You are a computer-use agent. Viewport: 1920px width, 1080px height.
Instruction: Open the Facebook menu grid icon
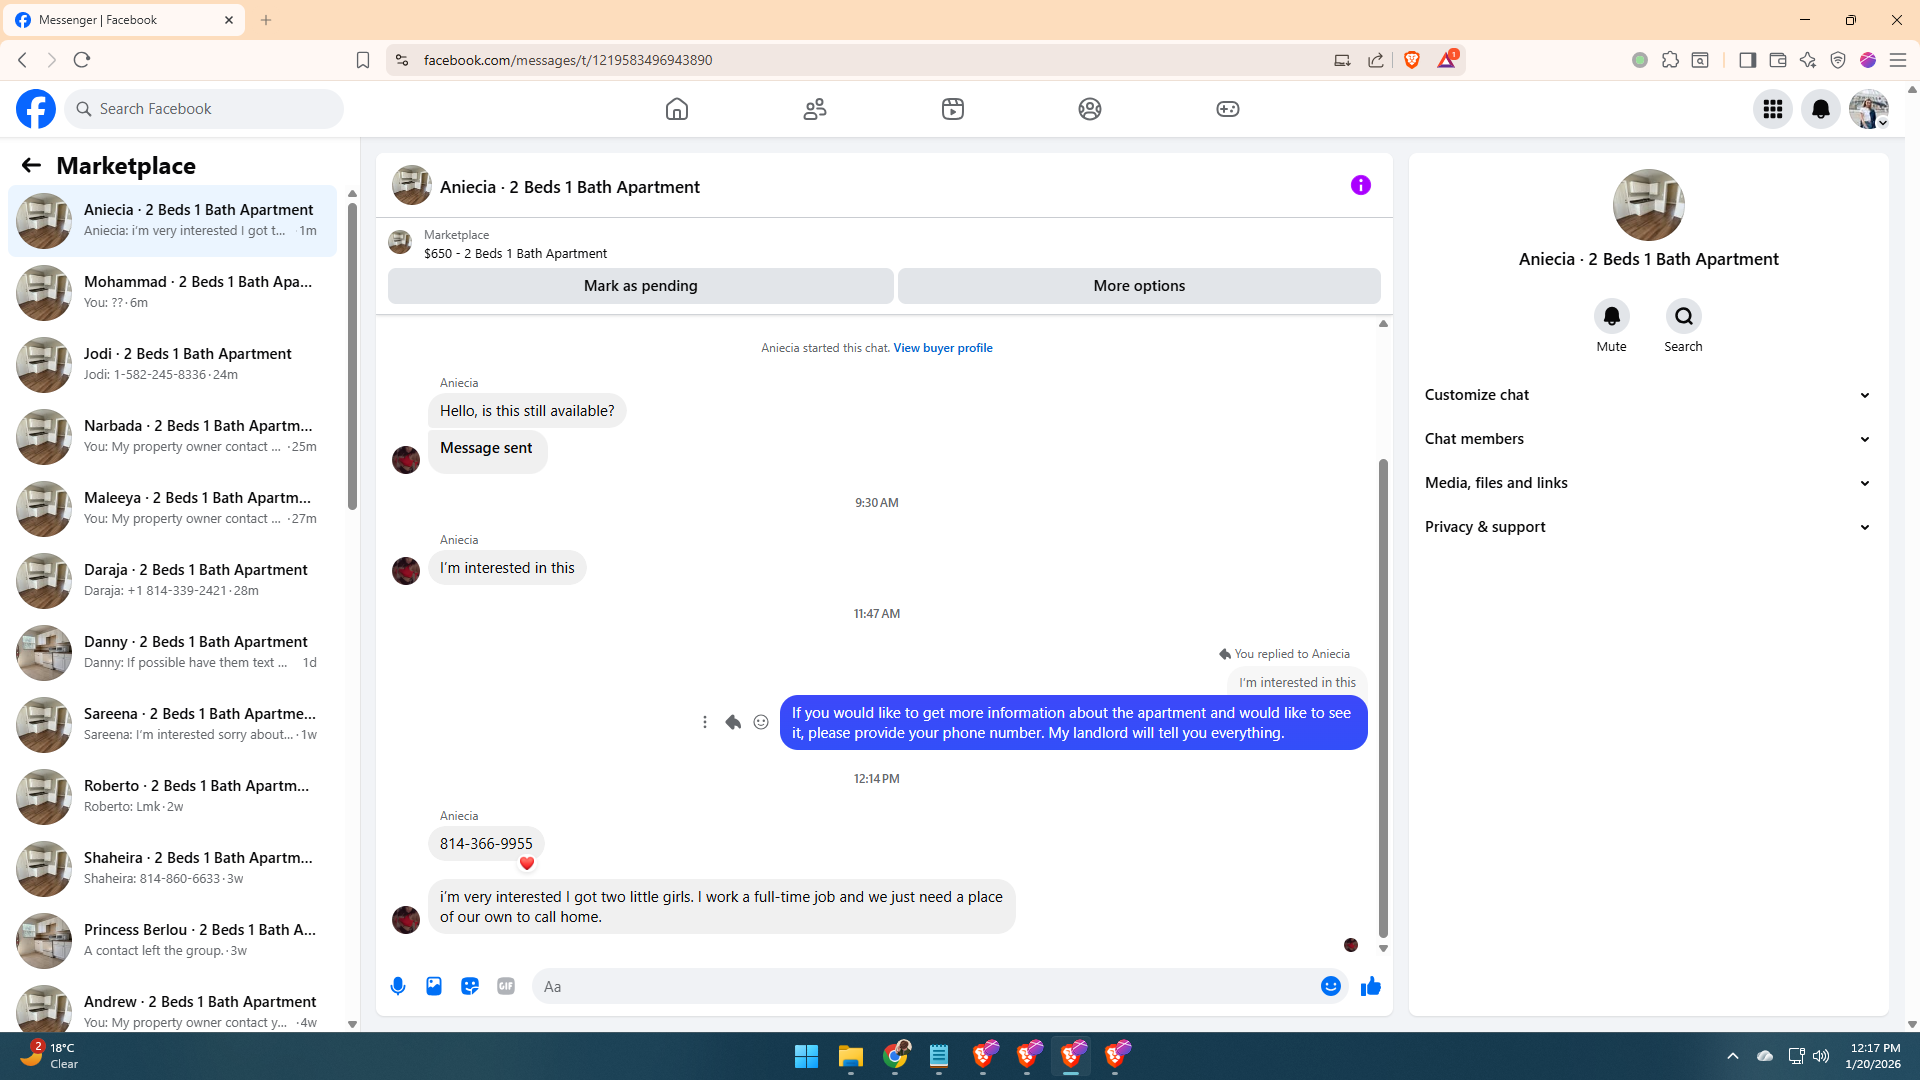click(x=1773, y=109)
